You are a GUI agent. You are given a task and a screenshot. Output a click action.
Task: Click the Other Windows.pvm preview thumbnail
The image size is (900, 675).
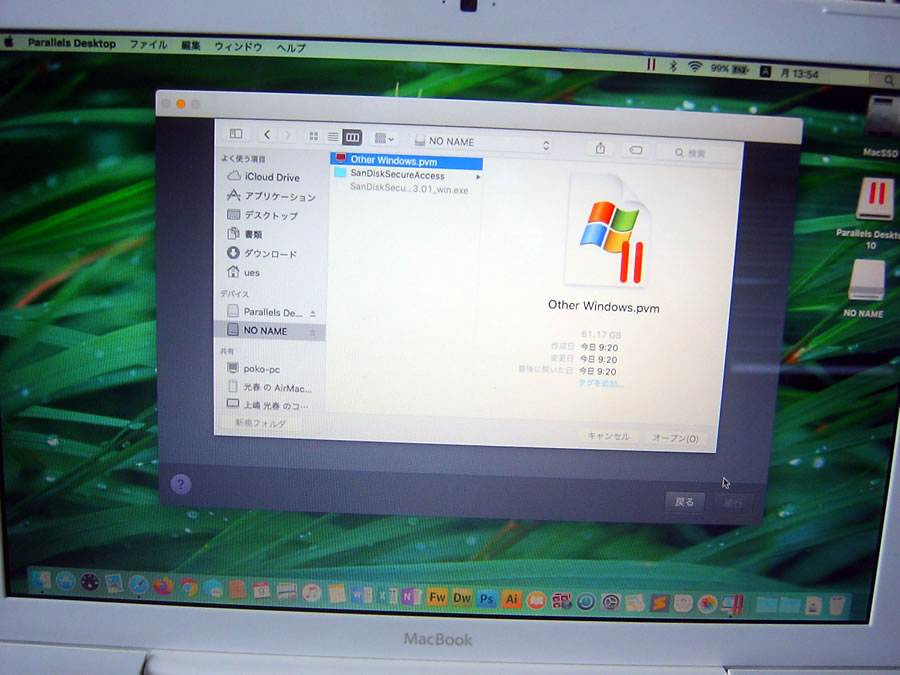tap(608, 232)
